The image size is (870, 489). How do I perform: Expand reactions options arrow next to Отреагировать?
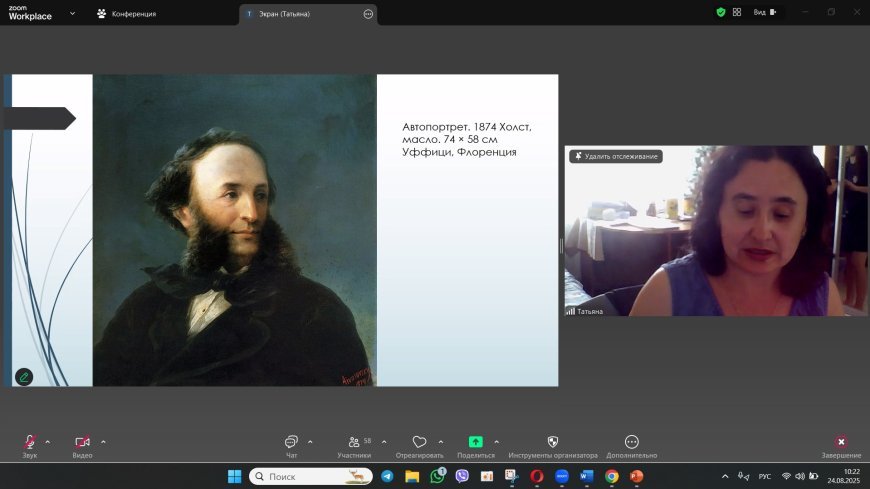[x=441, y=442]
